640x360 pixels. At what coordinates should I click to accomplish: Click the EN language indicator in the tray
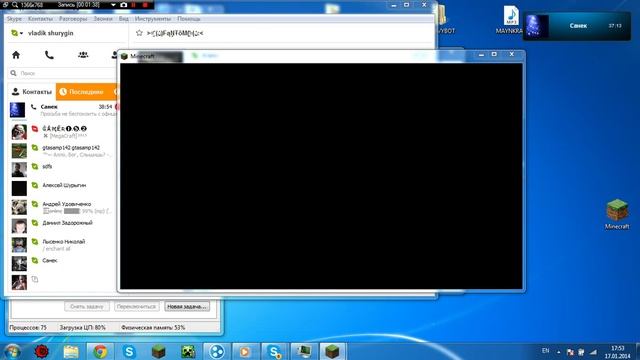545,351
